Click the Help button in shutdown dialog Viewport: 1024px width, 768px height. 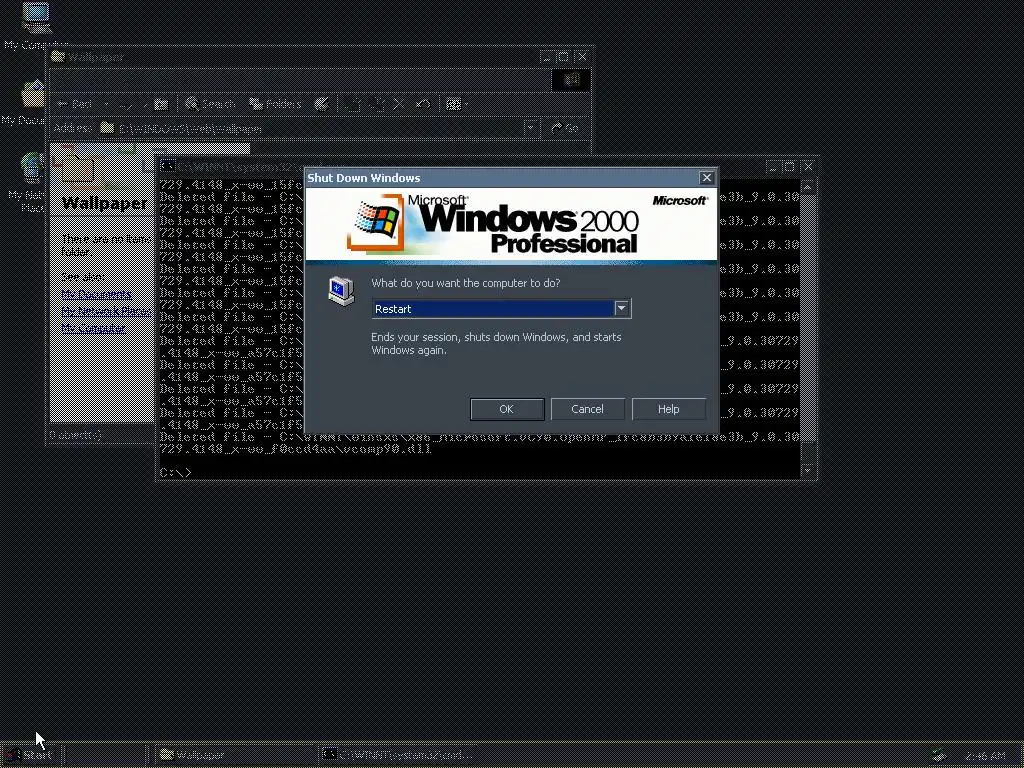tap(668, 409)
